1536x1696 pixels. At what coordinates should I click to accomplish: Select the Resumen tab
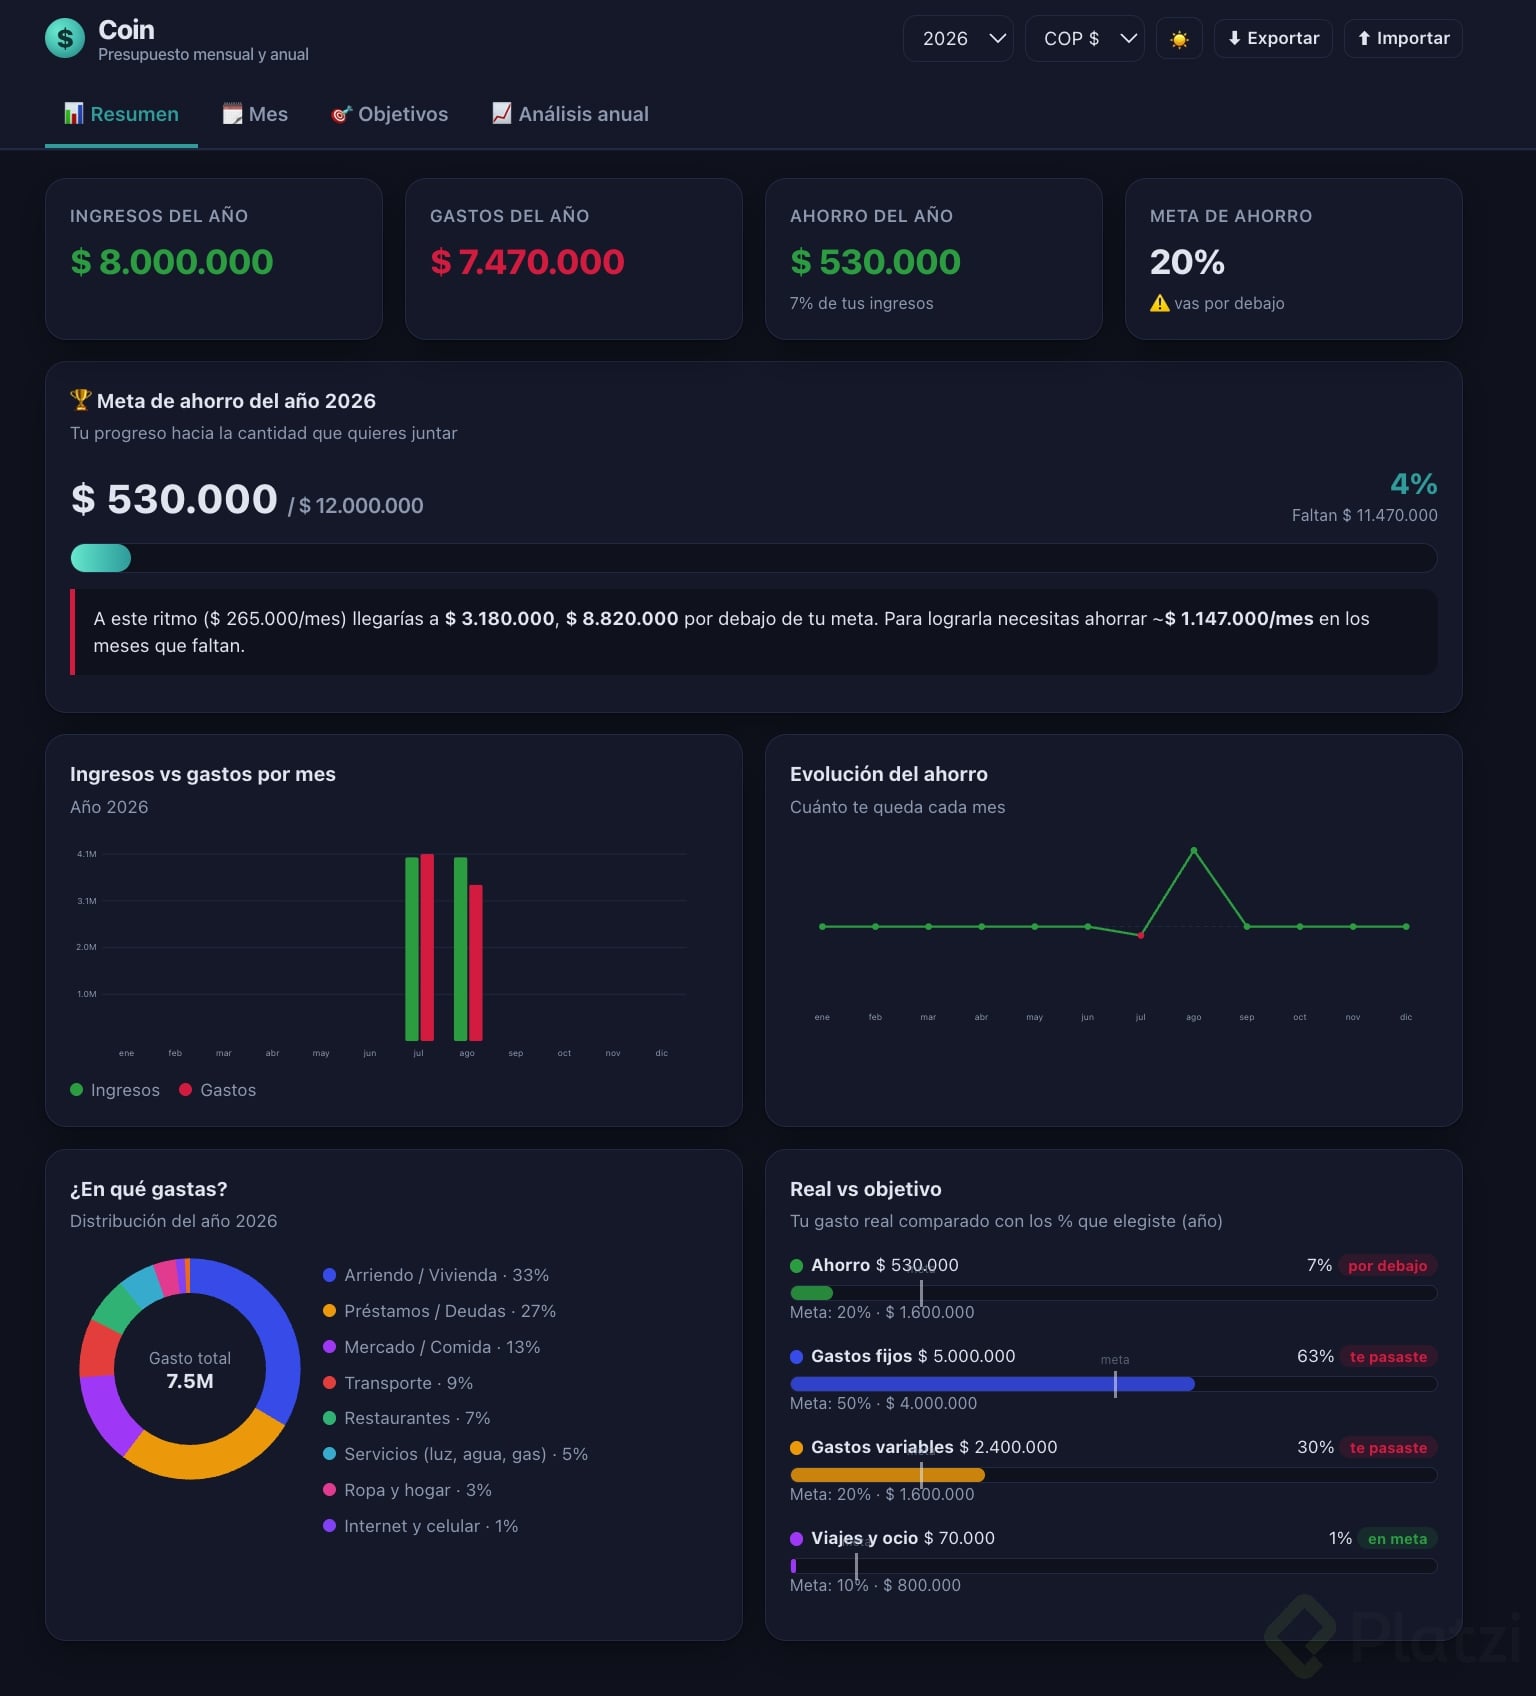tap(121, 114)
